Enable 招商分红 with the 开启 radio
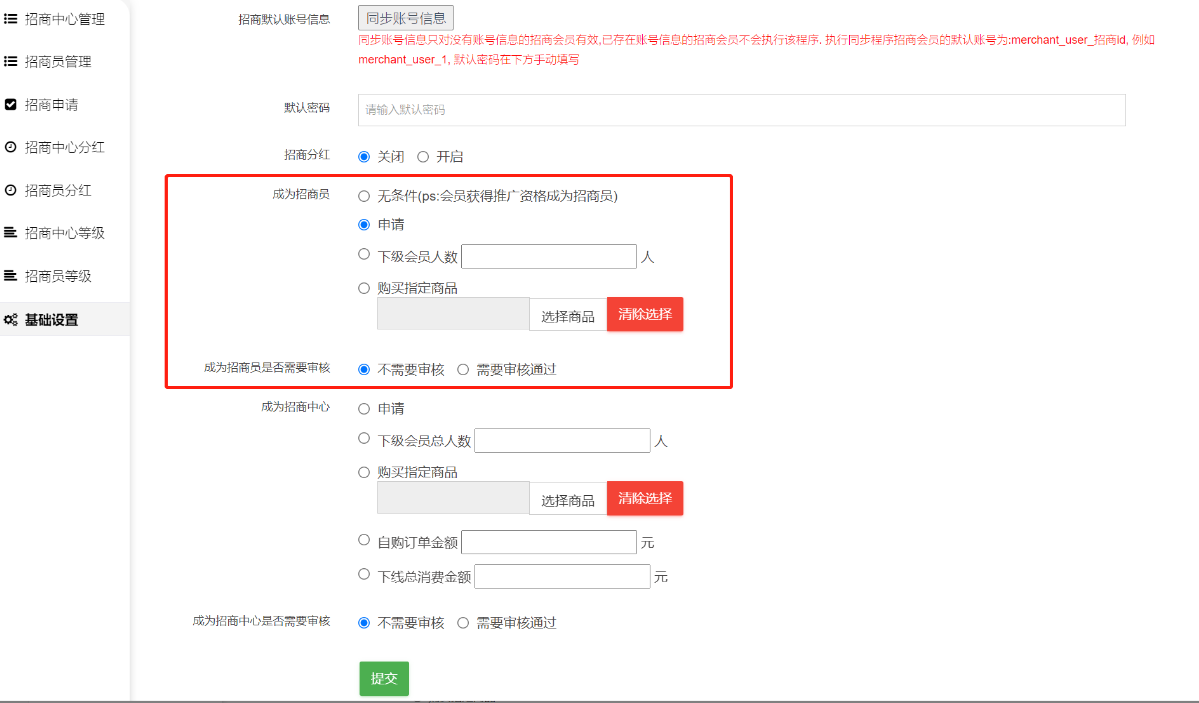The image size is (1199, 703). coord(423,157)
